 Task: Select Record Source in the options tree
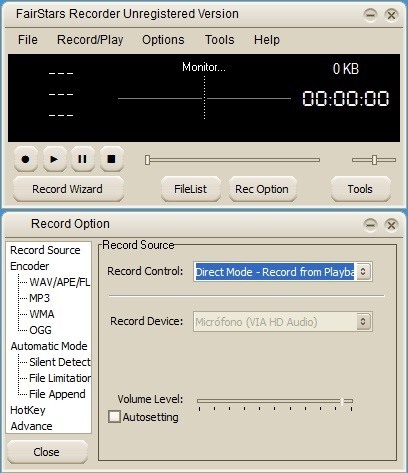pyautogui.click(x=45, y=250)
